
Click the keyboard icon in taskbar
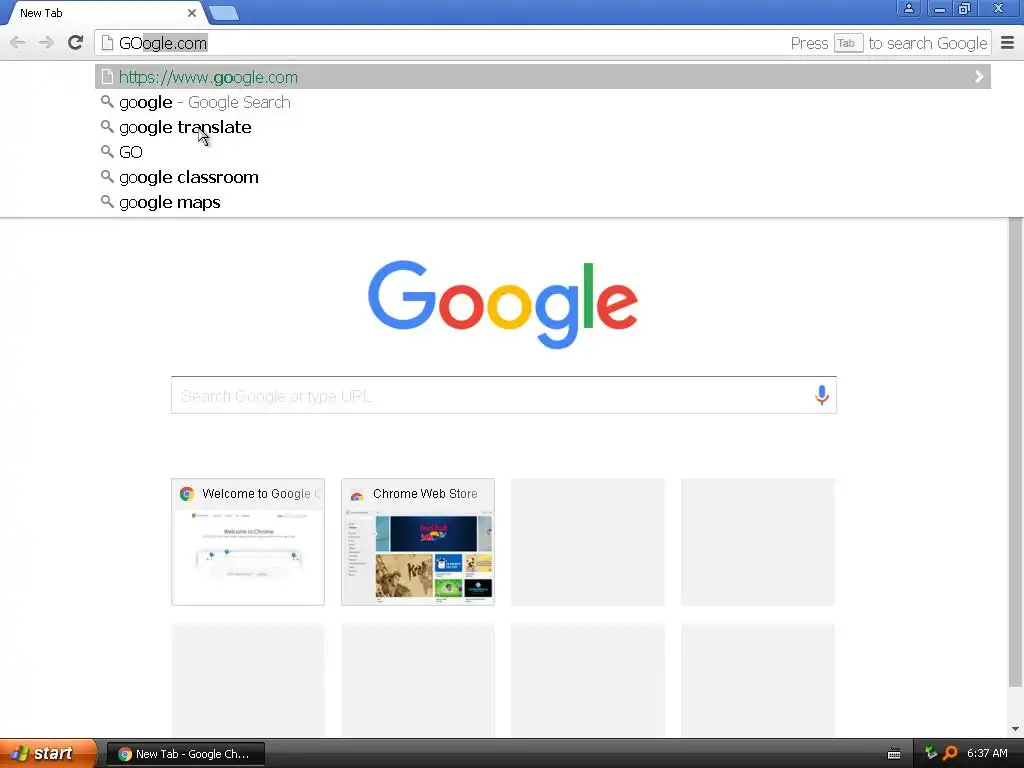pyautogui.click(x=894, y=754)
